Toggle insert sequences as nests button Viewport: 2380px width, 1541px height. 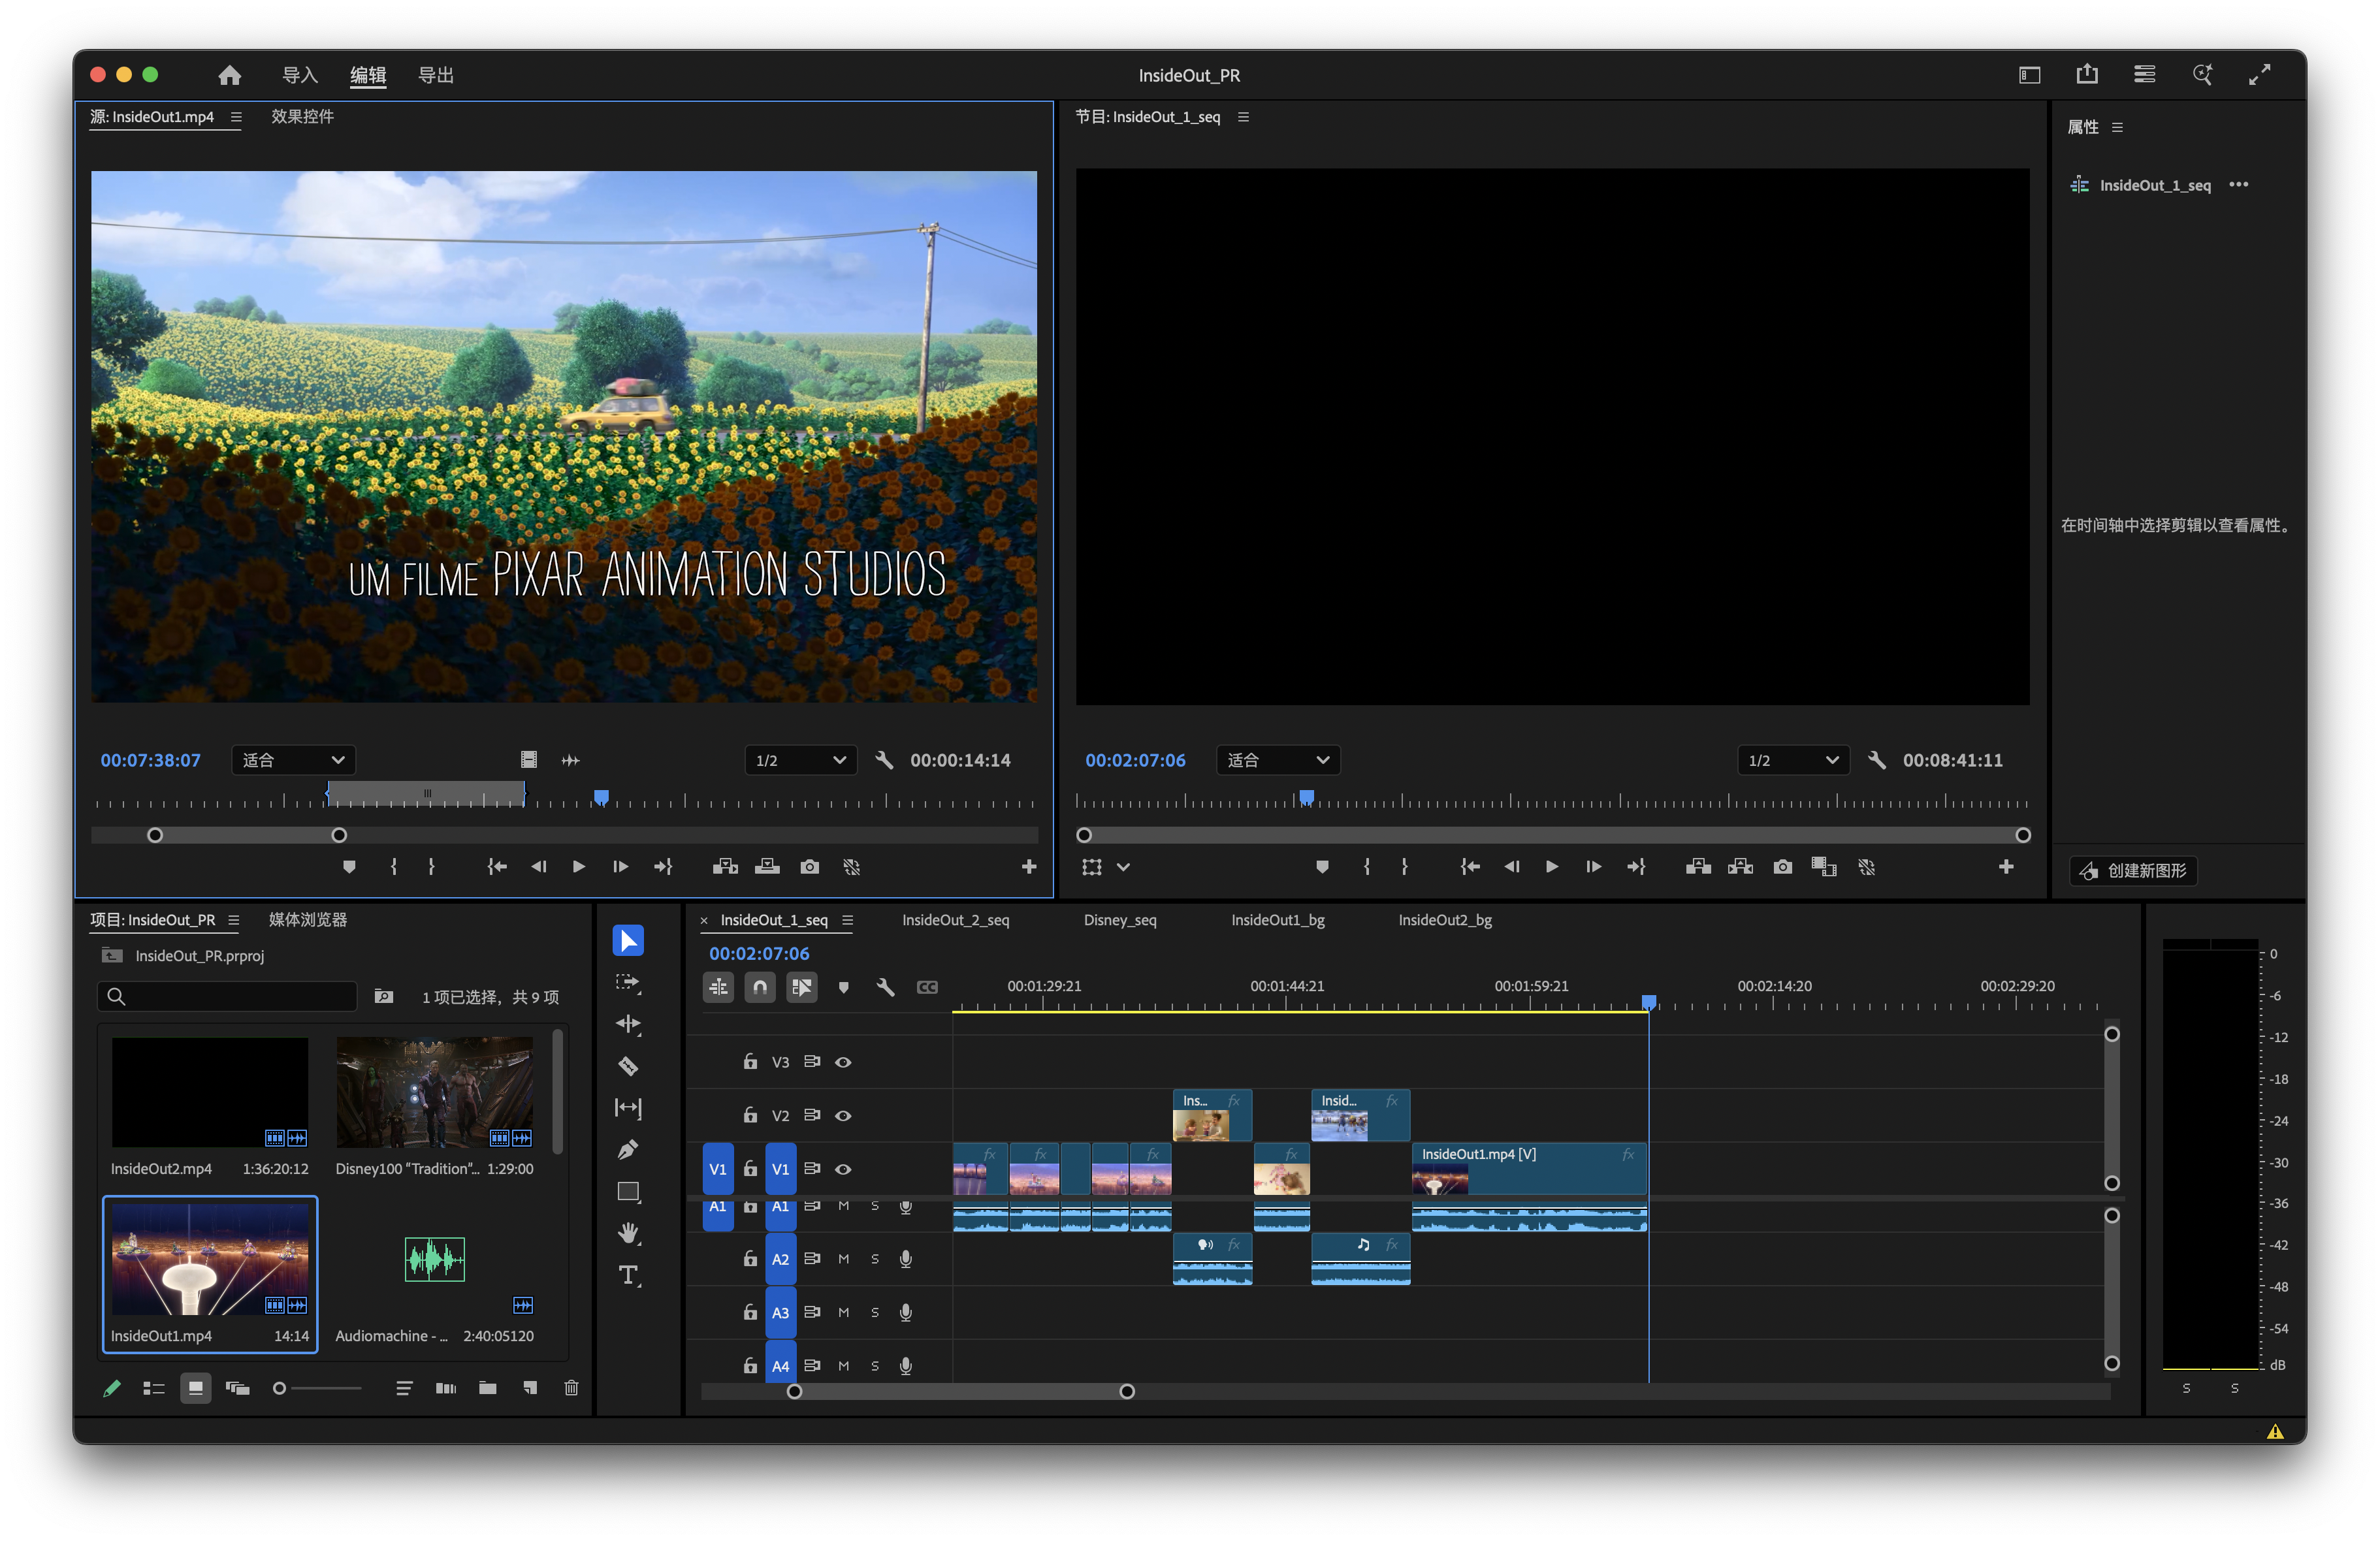pos(718,987)
